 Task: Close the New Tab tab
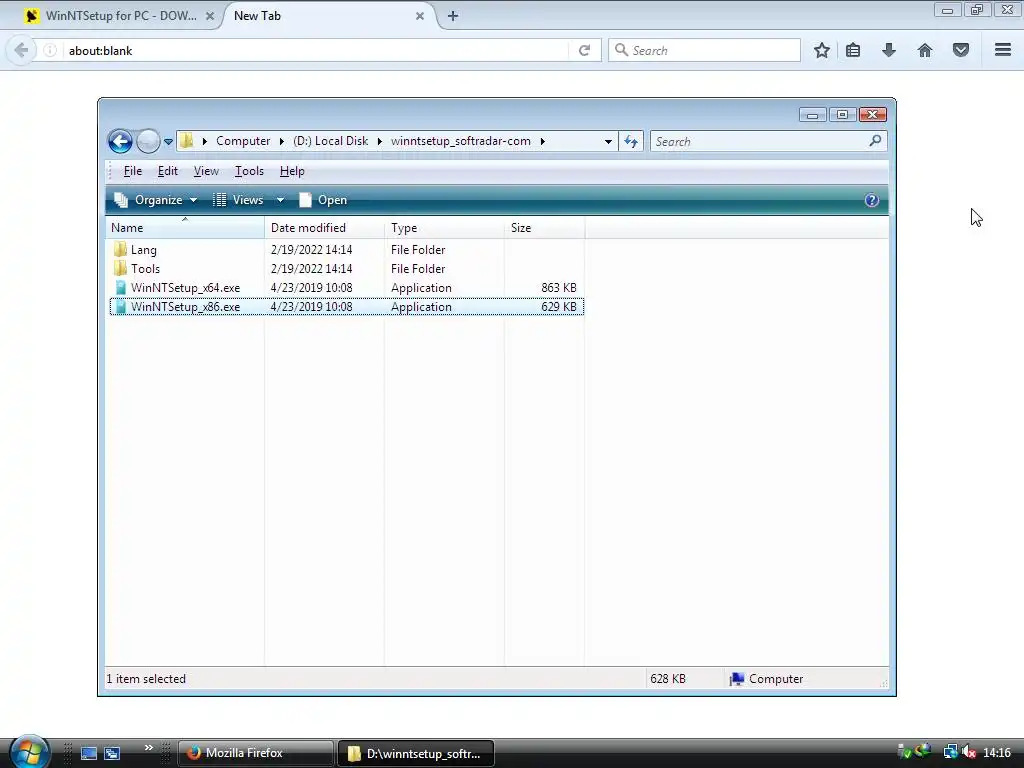click(420, 16)
